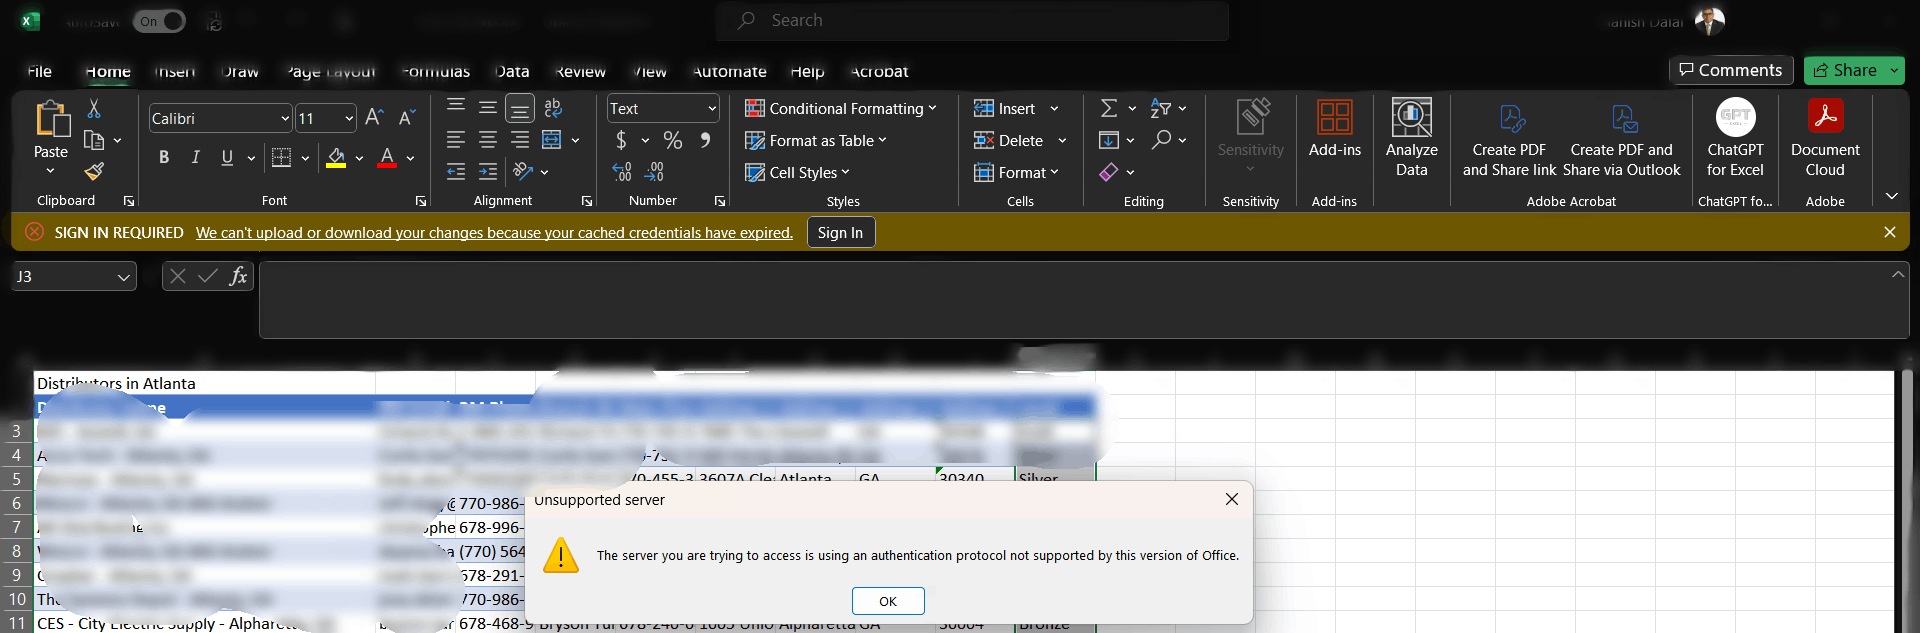Click the Cut scissors icon

pyautogui.click(x=94, y=108)
